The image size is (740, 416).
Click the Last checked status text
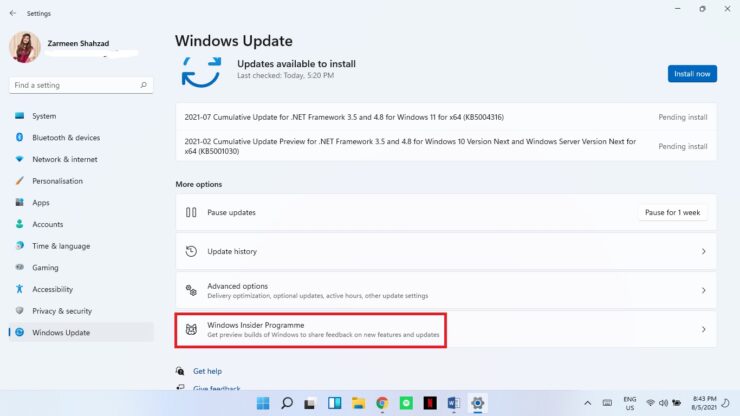click(x=285, y=76)
